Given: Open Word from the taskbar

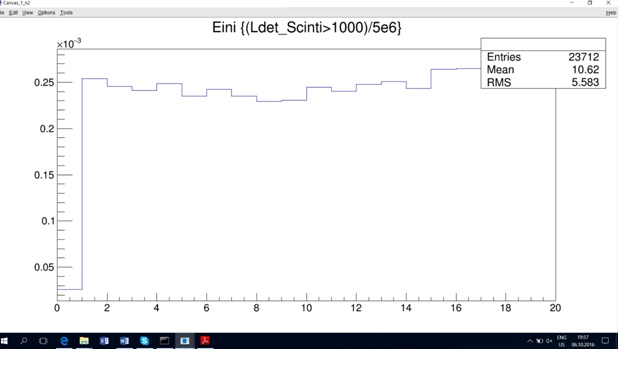Looking at the screenshot, I should click(124, 341).
